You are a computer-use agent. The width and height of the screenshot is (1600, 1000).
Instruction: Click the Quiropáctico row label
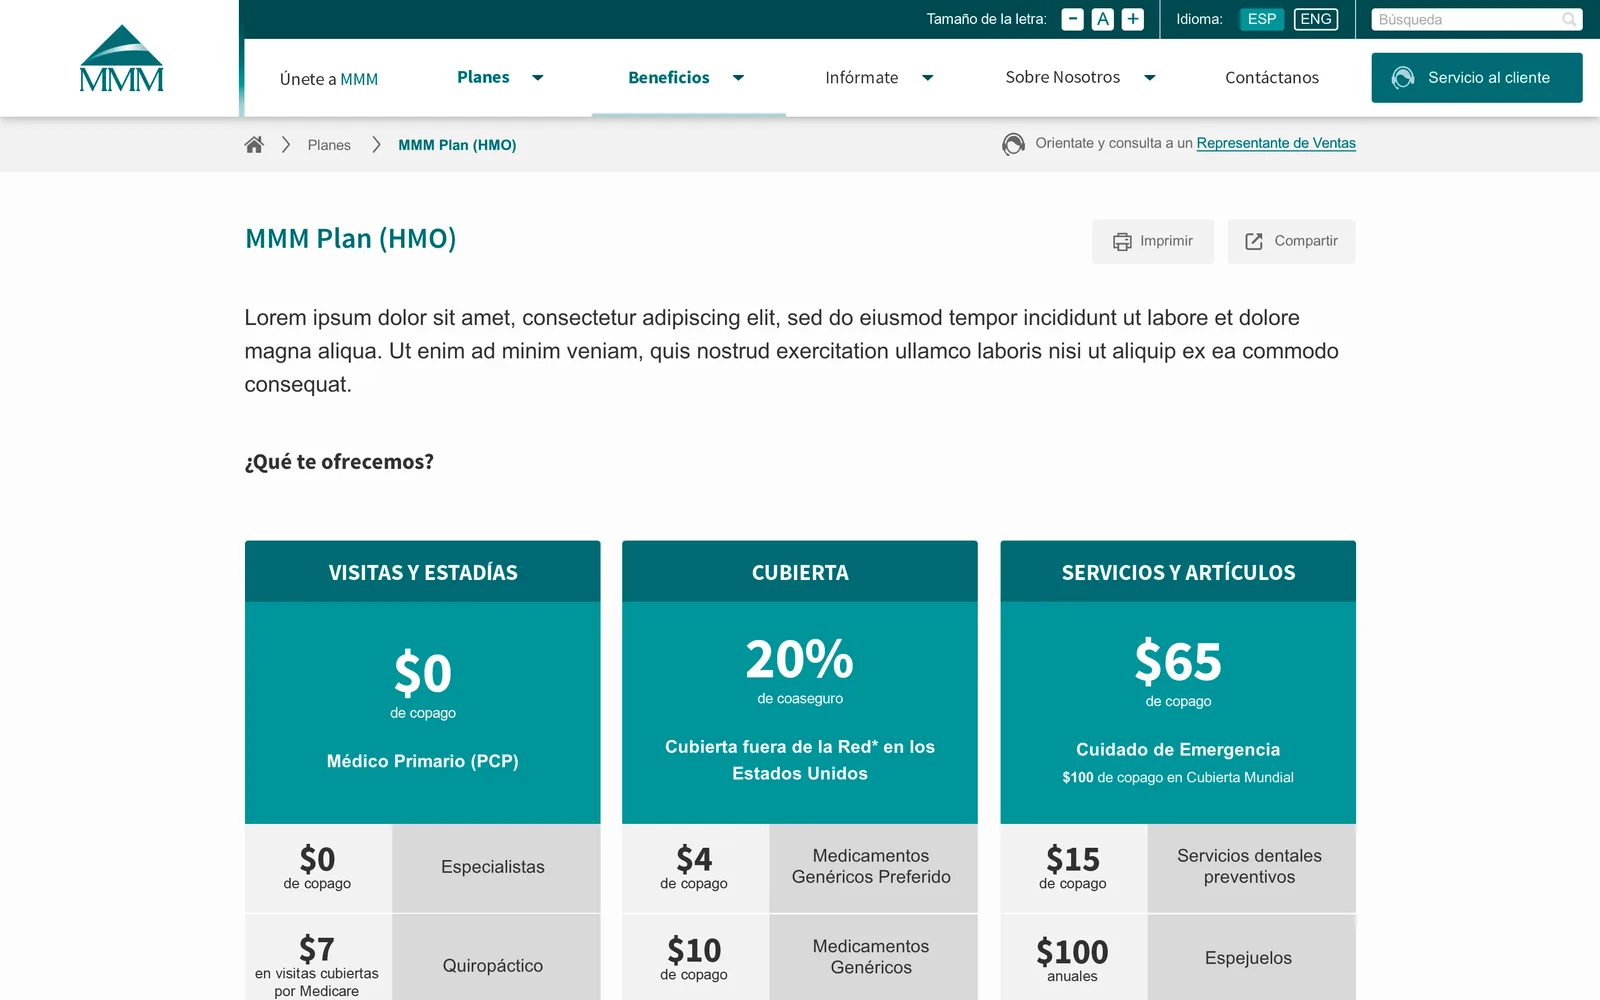pos(493,966)
